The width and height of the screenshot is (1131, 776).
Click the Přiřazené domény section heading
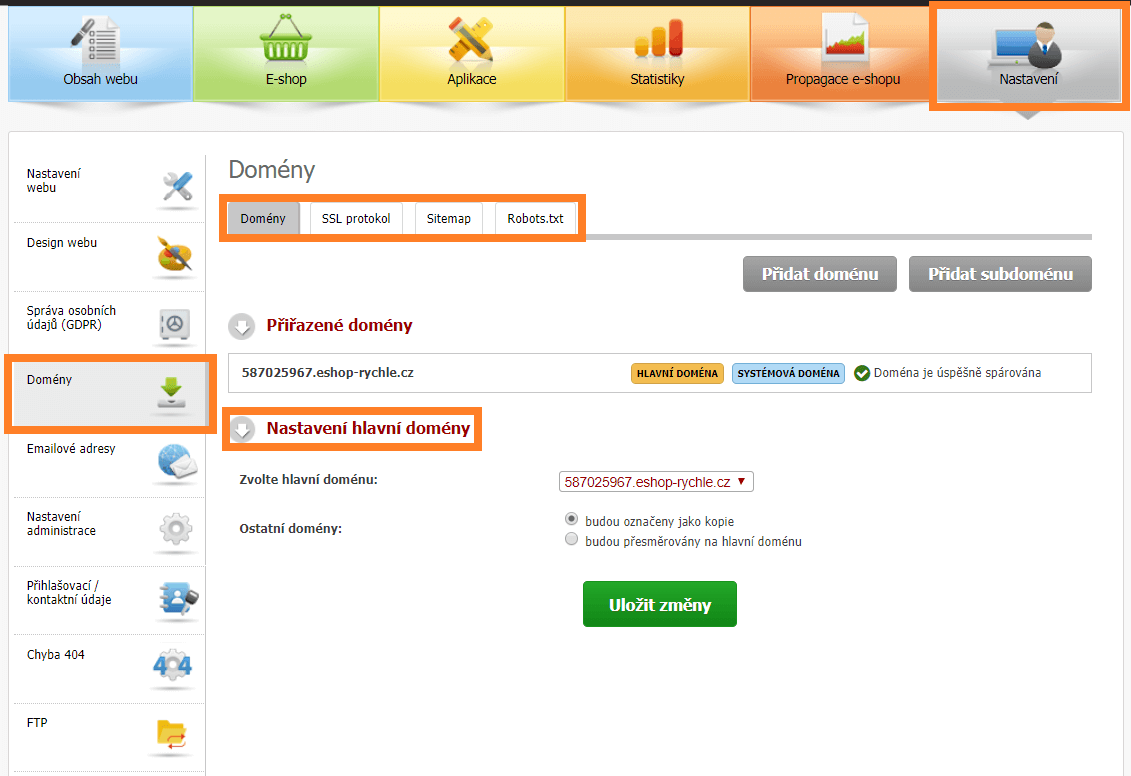[340, 325]
